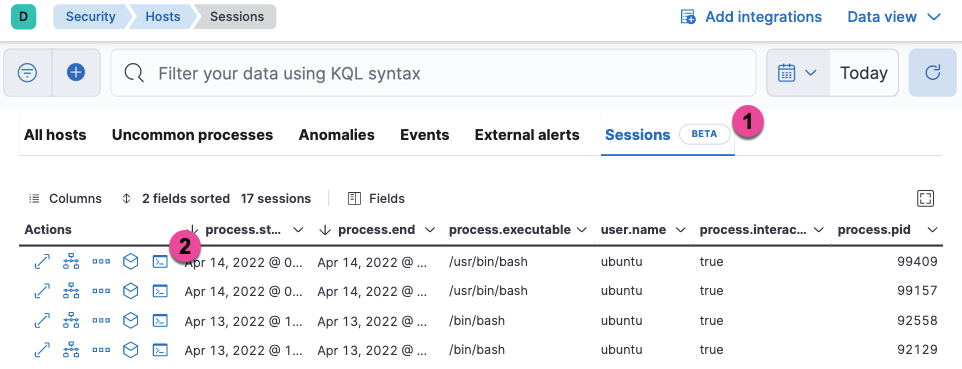Switch to the External alerts tab
962x369 pixels.
pyautogui.click(x=527, y=135)
